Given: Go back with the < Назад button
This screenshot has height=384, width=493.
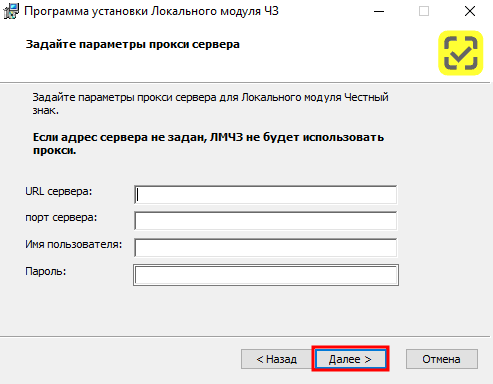Looking at the screenshot, I should [276, 359].
